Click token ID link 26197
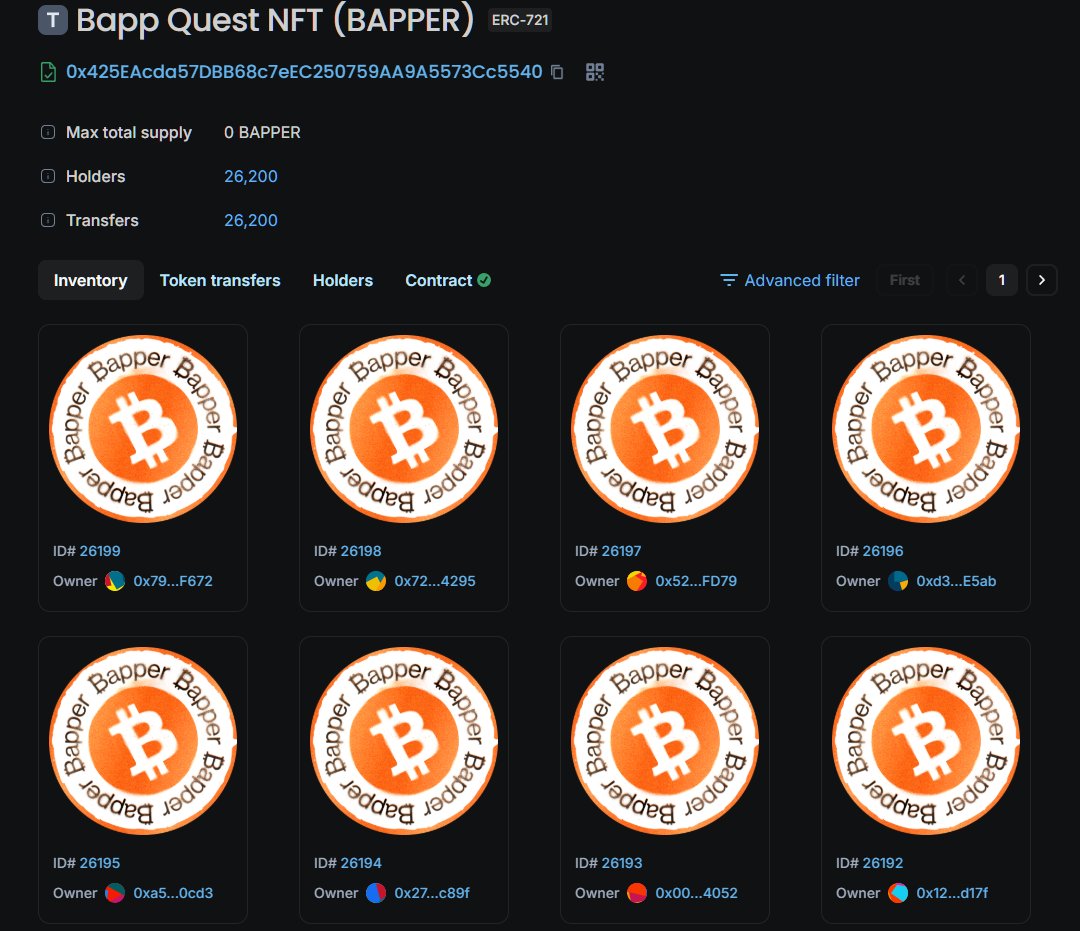 pyautogui.click(x=621, y=551)
